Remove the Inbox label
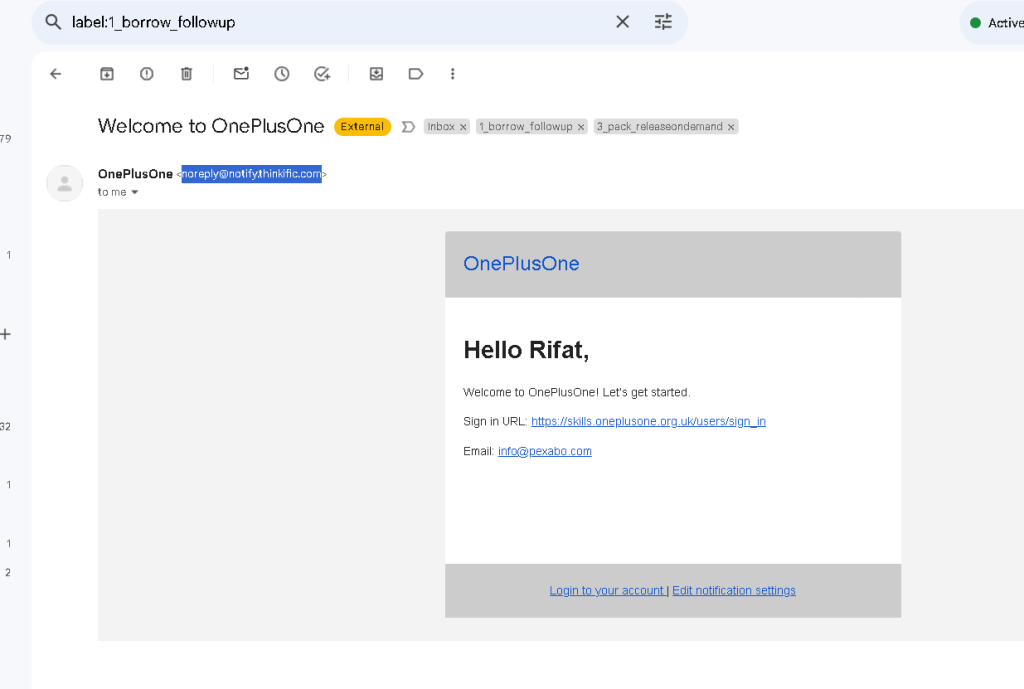 [463, 127]
